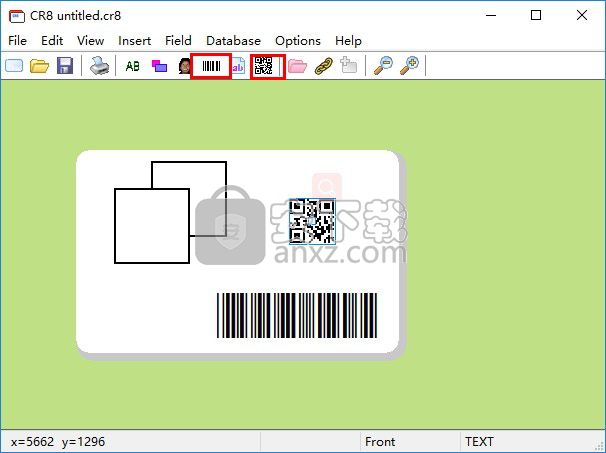This screenshot has height=453, width=606.
Task: Click the Front side indicator in status bar
Action: [380, 441]
